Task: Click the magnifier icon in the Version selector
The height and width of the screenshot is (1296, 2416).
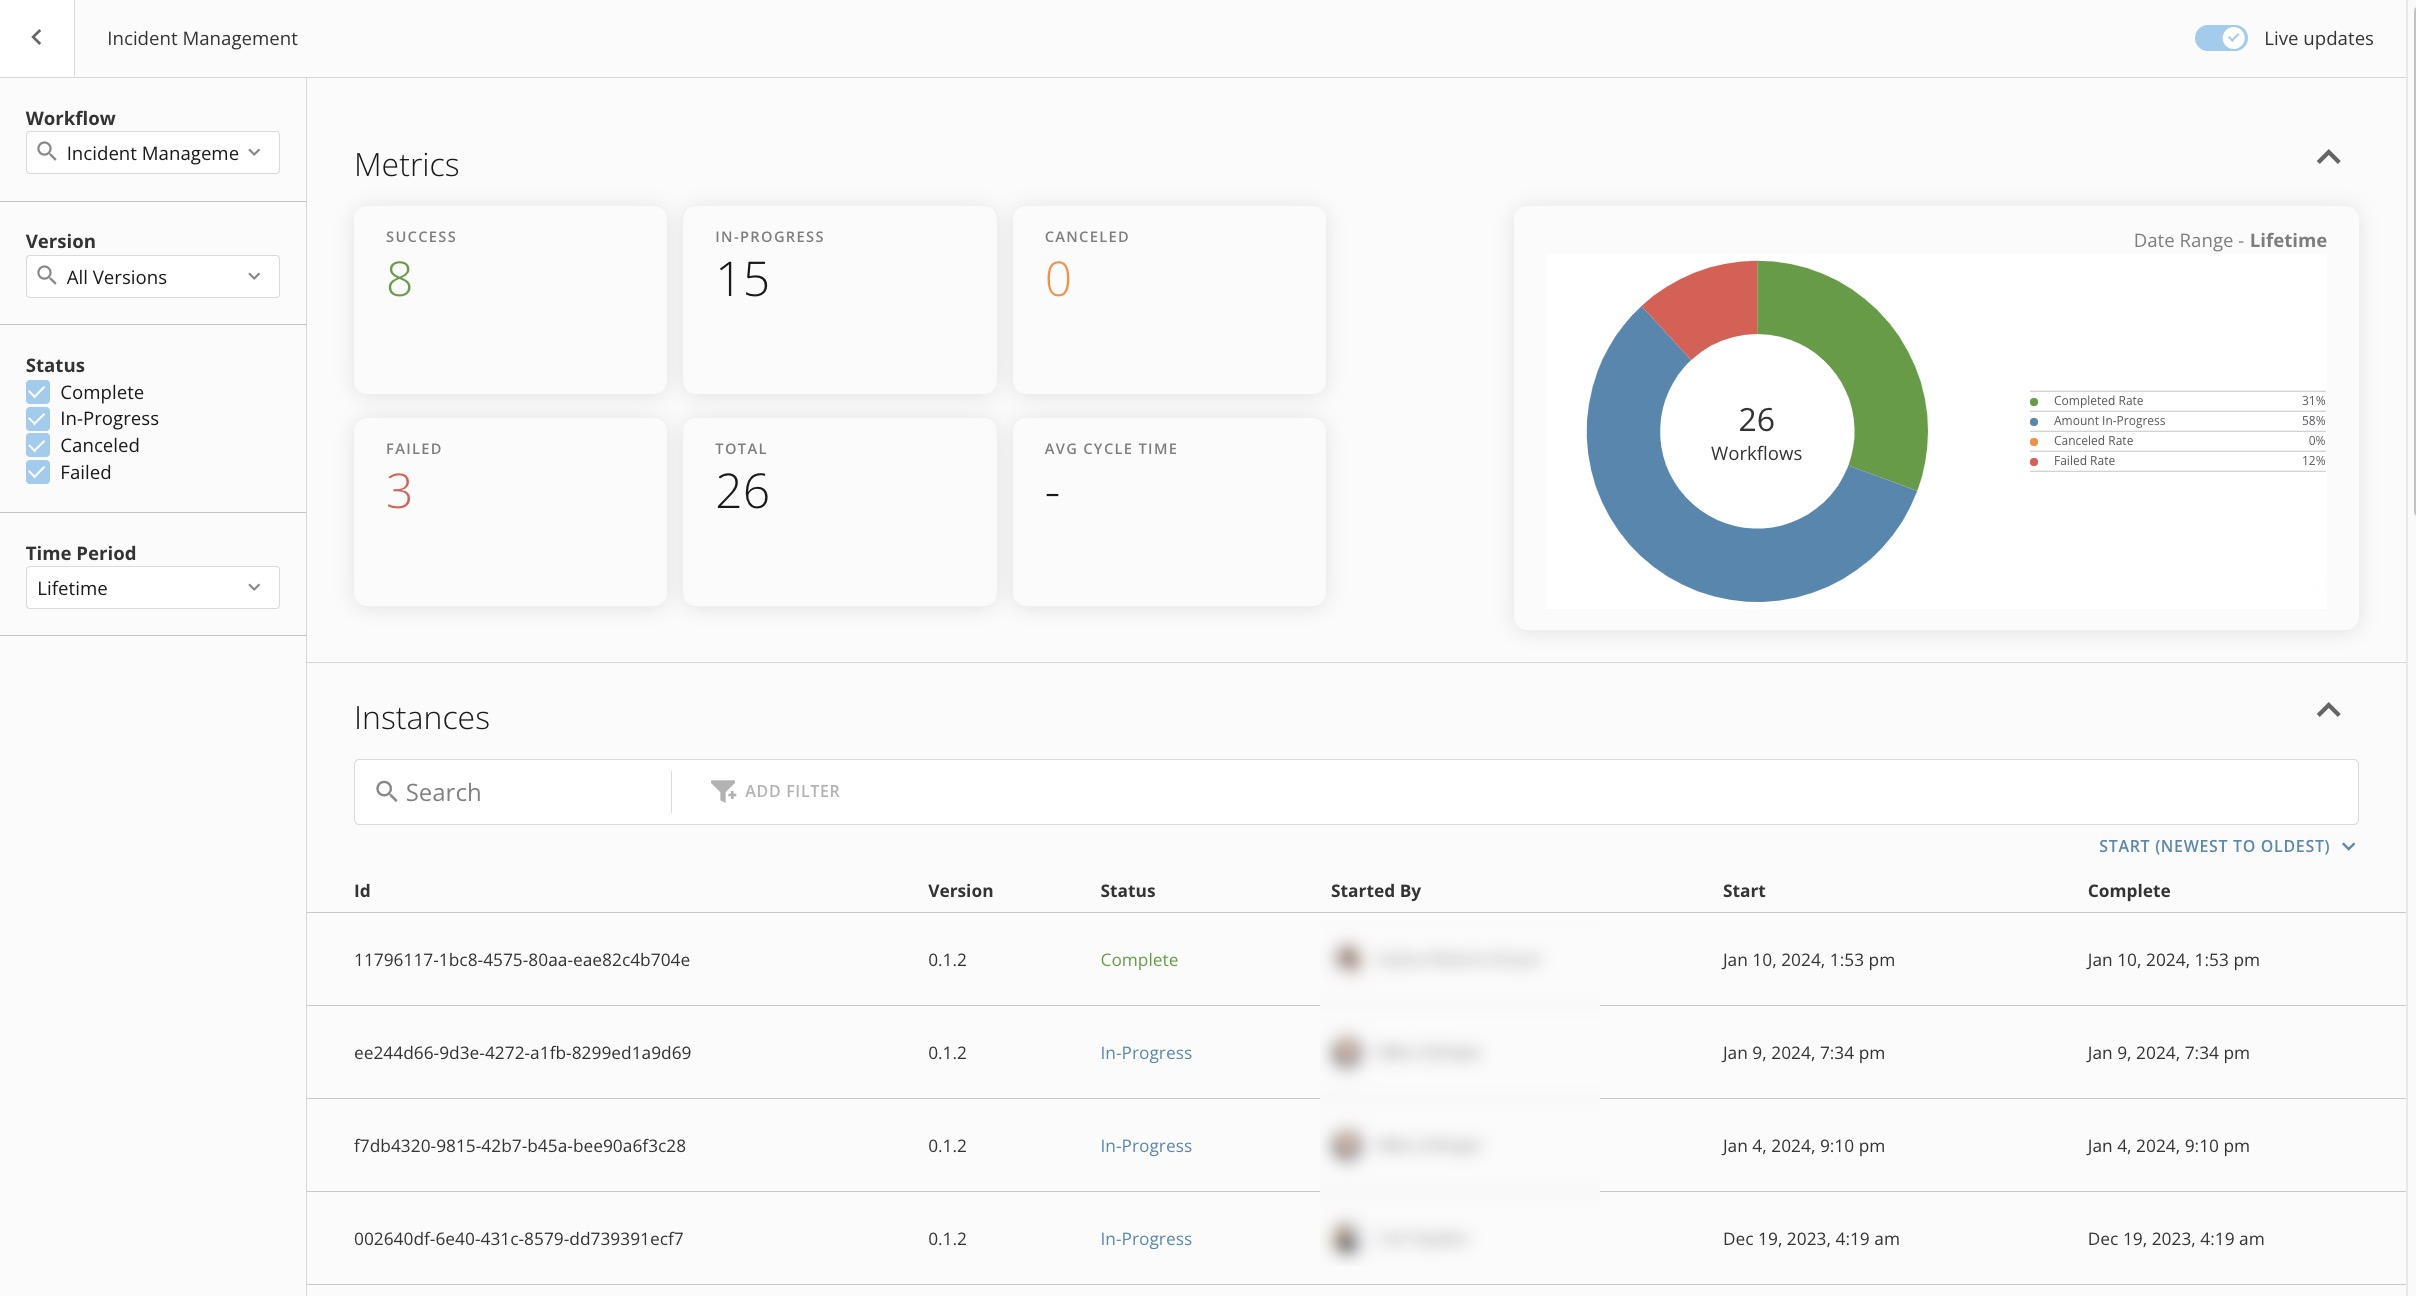Action: 47,276
